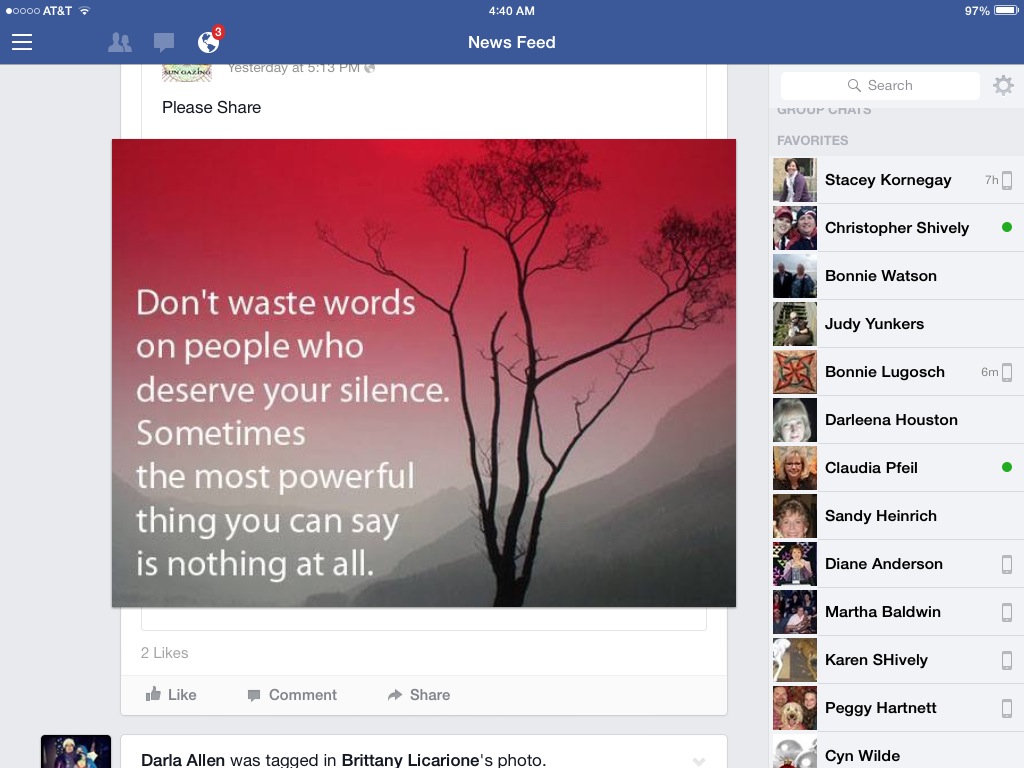Click the 2 Likes count
Screen dimensions: 1024x768
click(165, 653)
